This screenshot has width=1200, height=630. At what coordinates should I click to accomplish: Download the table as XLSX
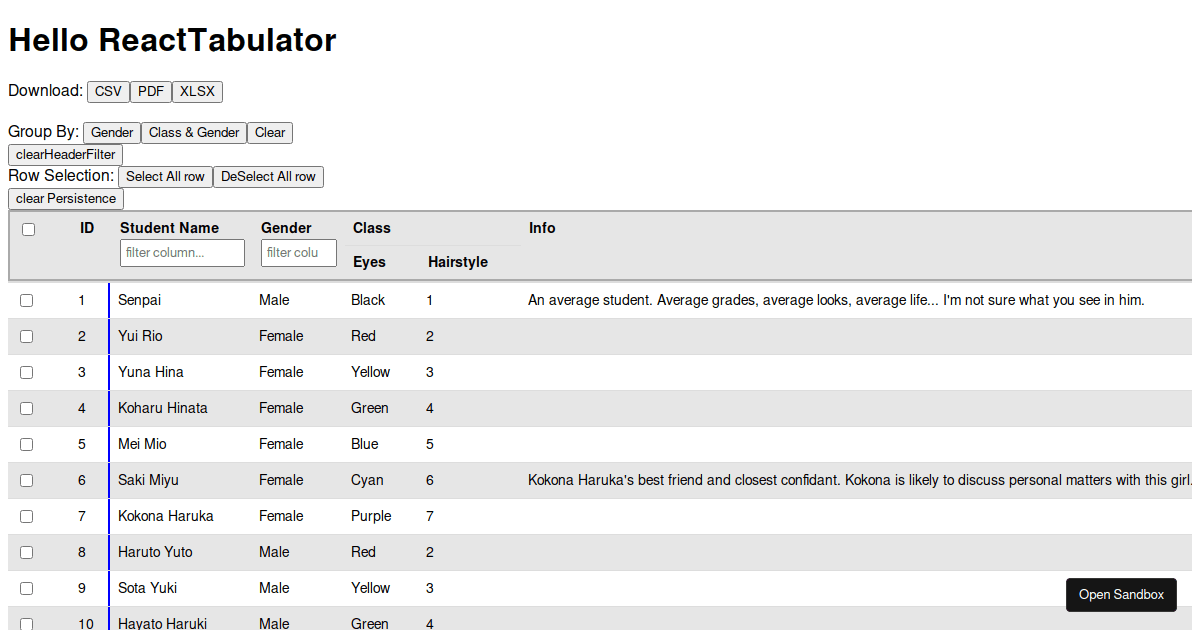point(197,91)
